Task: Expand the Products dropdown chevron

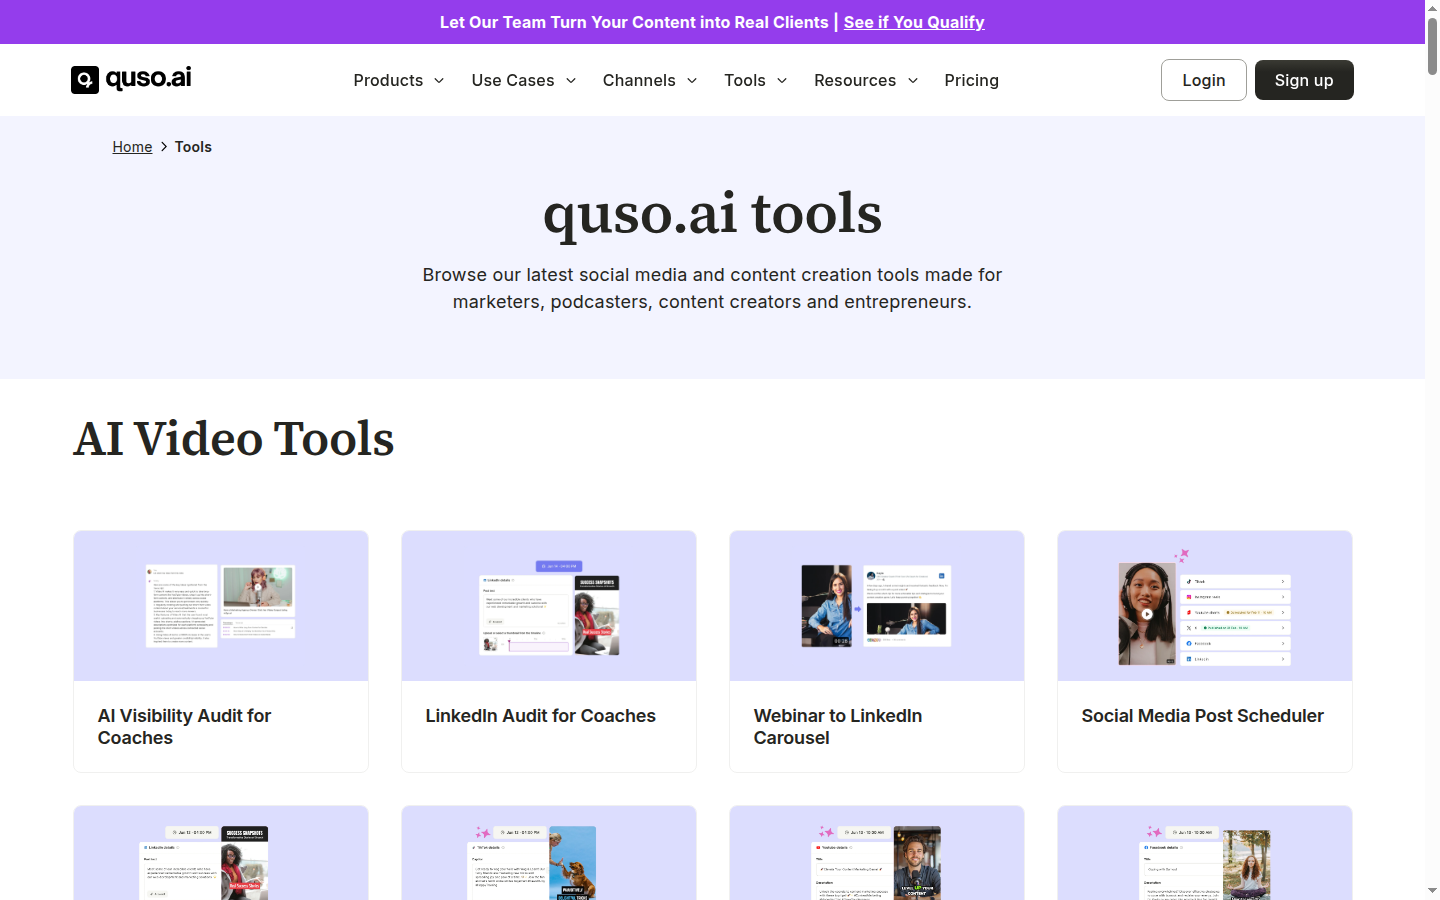Action: 439,81
